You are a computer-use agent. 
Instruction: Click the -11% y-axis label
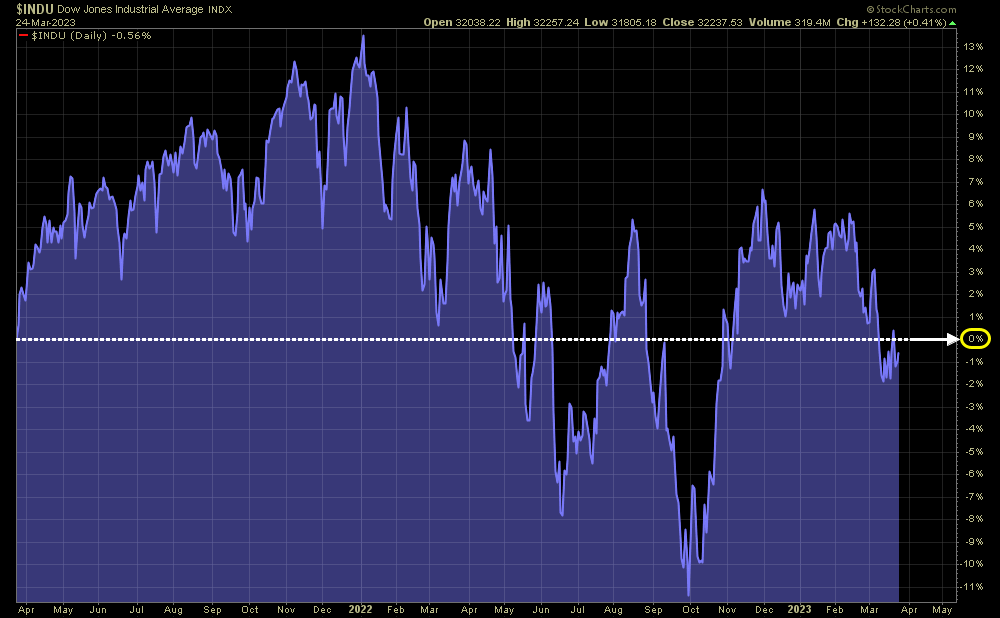tap(972, 587)
